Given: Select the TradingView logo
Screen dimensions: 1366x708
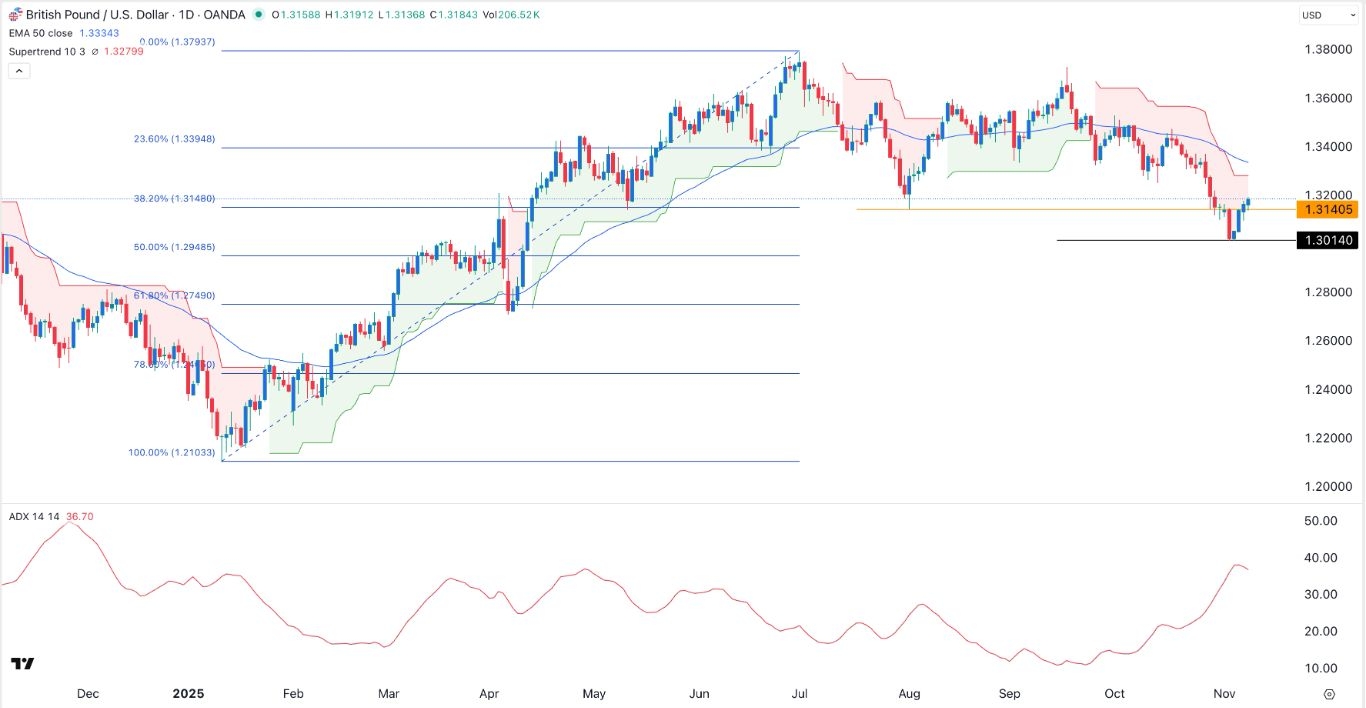Looking at the screenshot, I should pos(22,664).
